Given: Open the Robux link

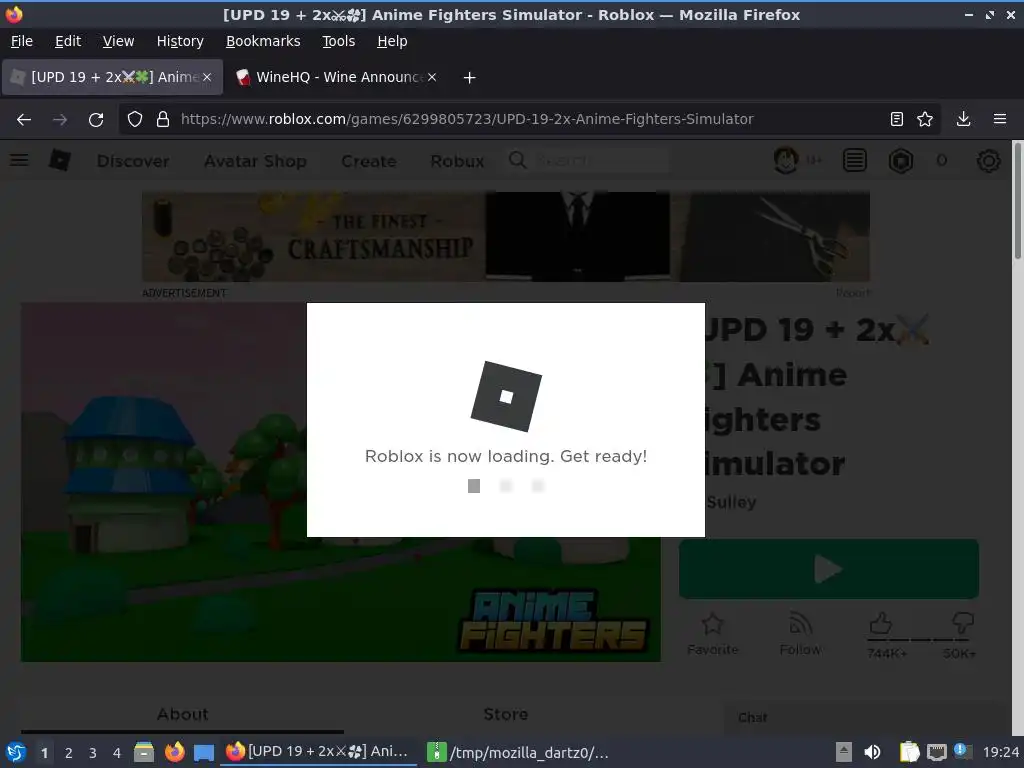Looking at the screenshot, I should pos(457,161).
